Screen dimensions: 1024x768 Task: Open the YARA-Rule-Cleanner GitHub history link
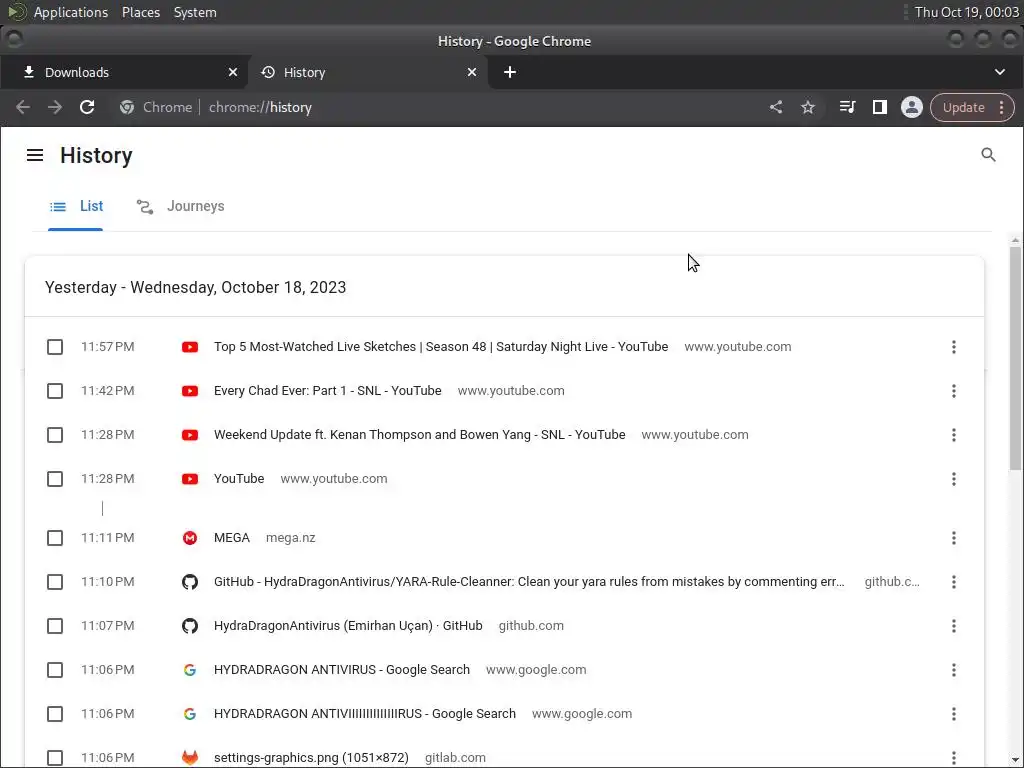529,582
